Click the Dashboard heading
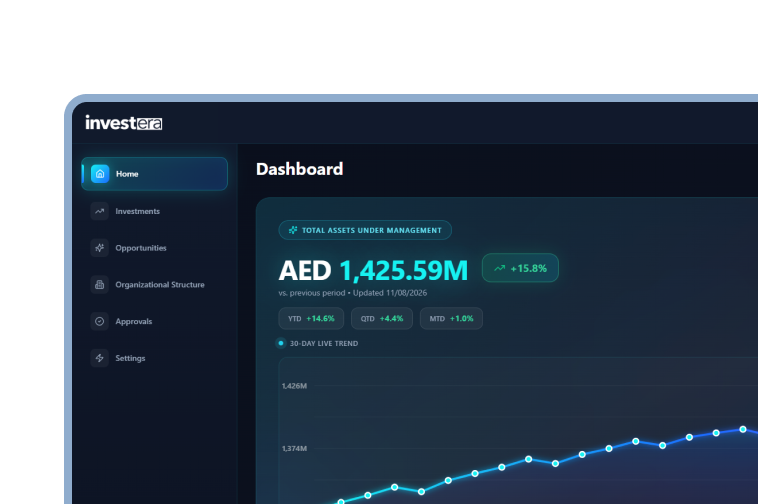 pyautogui.click(x=300, y=169)
